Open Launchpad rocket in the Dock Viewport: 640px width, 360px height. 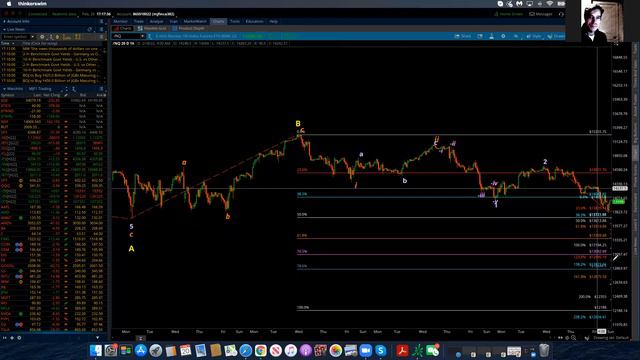(156, 350)
